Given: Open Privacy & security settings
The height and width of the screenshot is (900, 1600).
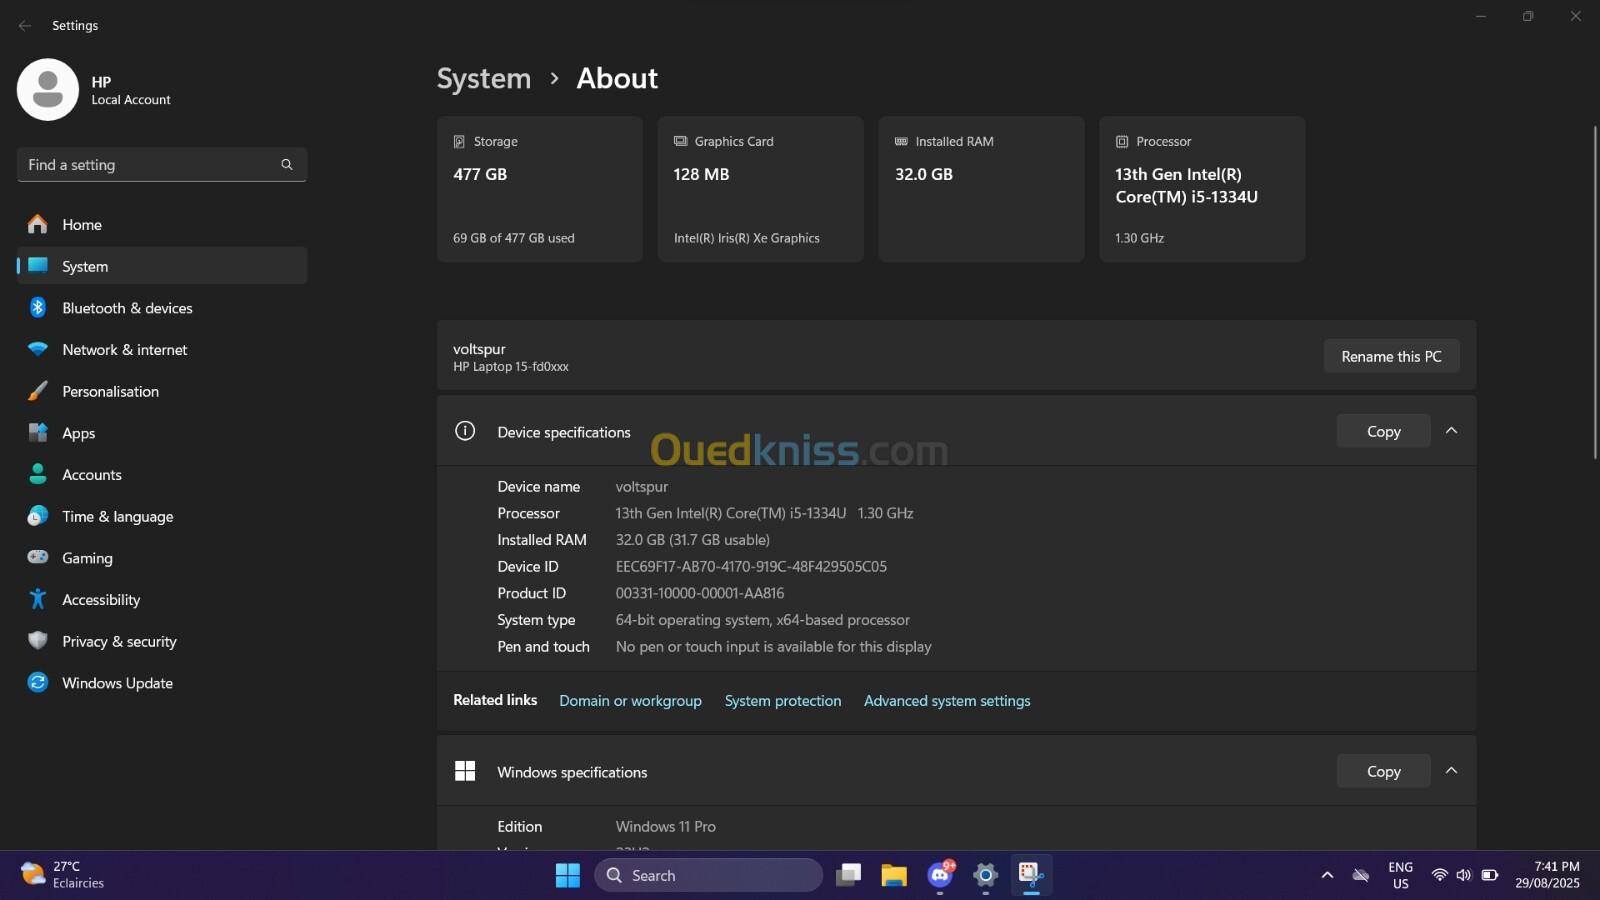Looking at the screenshot, I should [162, 642].
